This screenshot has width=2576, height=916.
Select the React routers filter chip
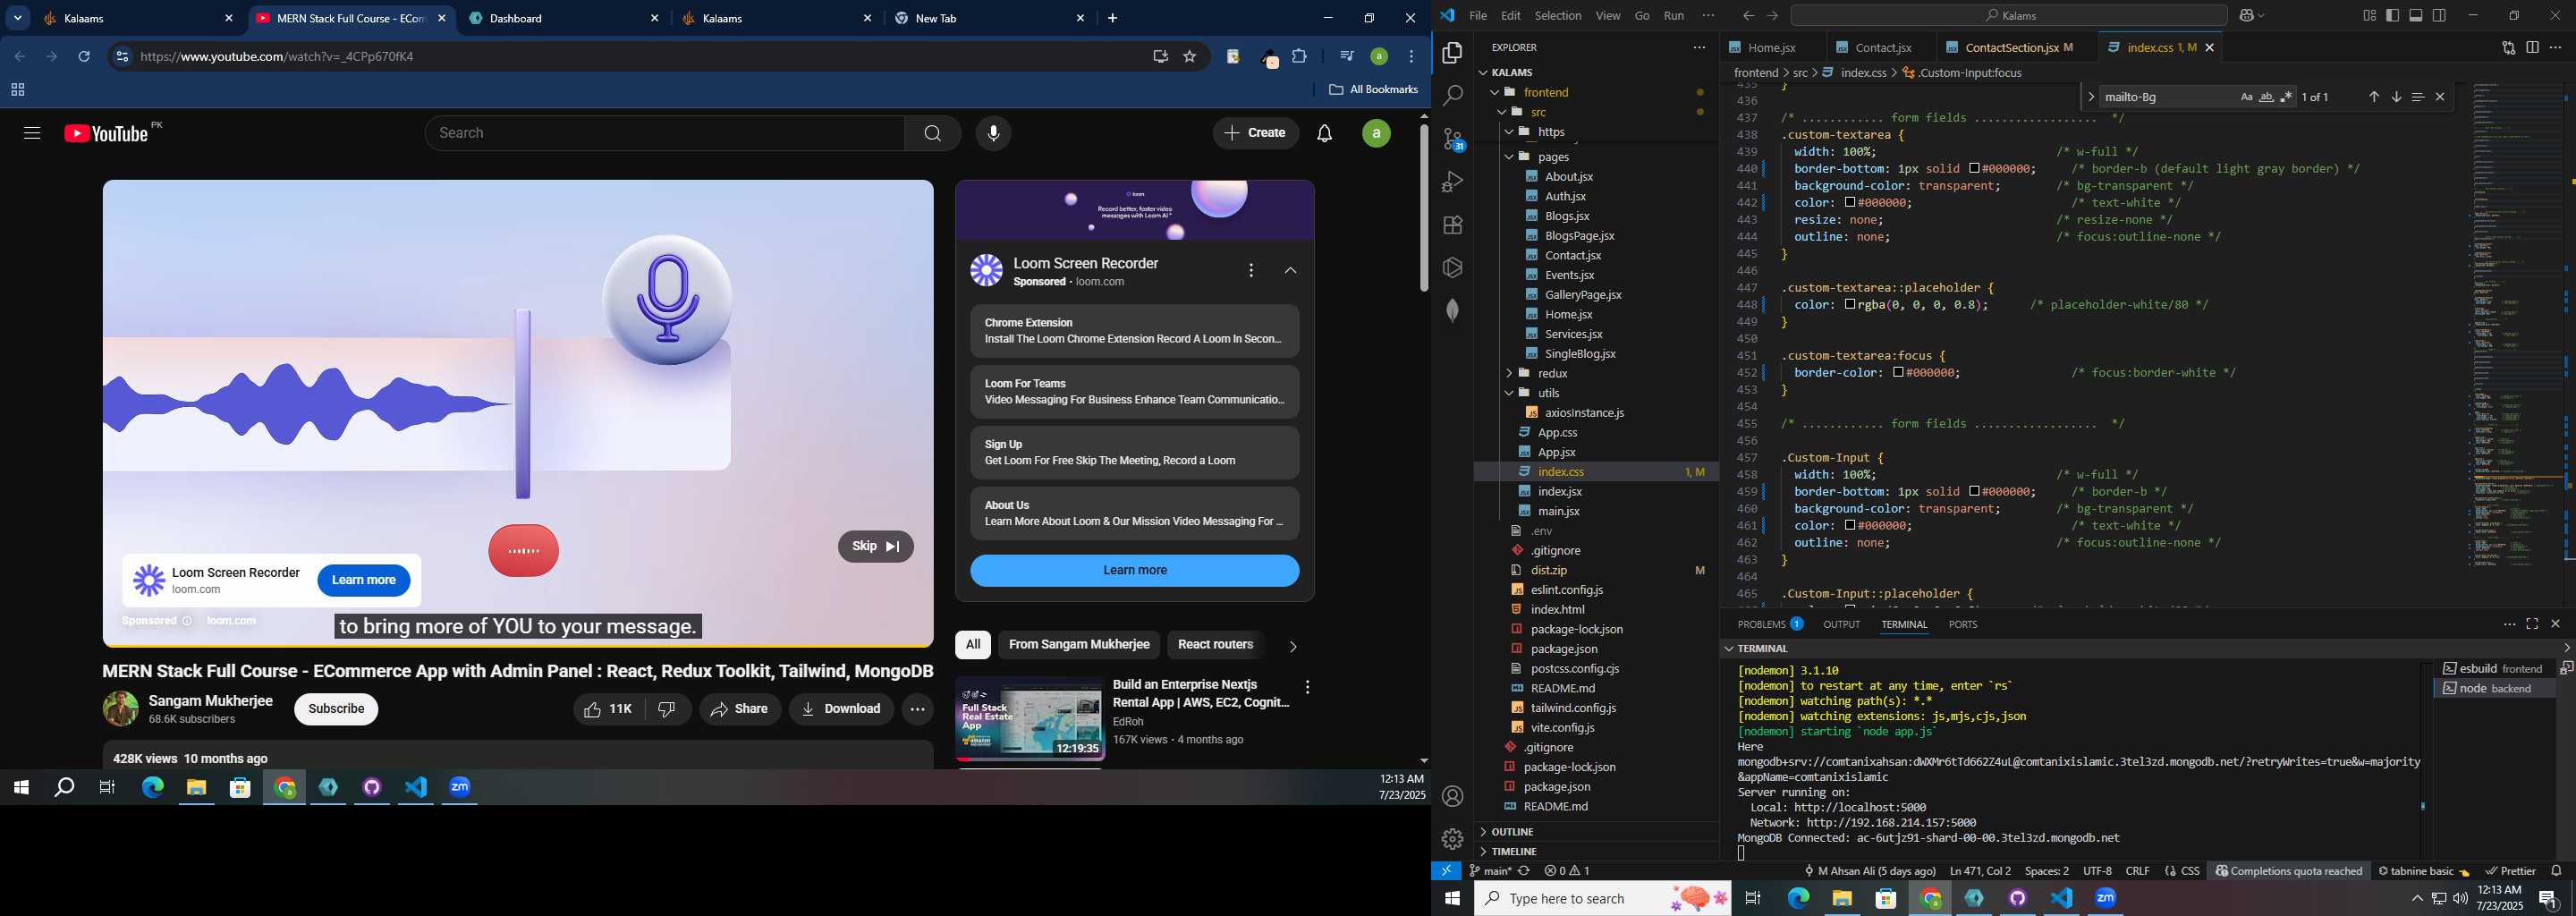click(1215, 645)
